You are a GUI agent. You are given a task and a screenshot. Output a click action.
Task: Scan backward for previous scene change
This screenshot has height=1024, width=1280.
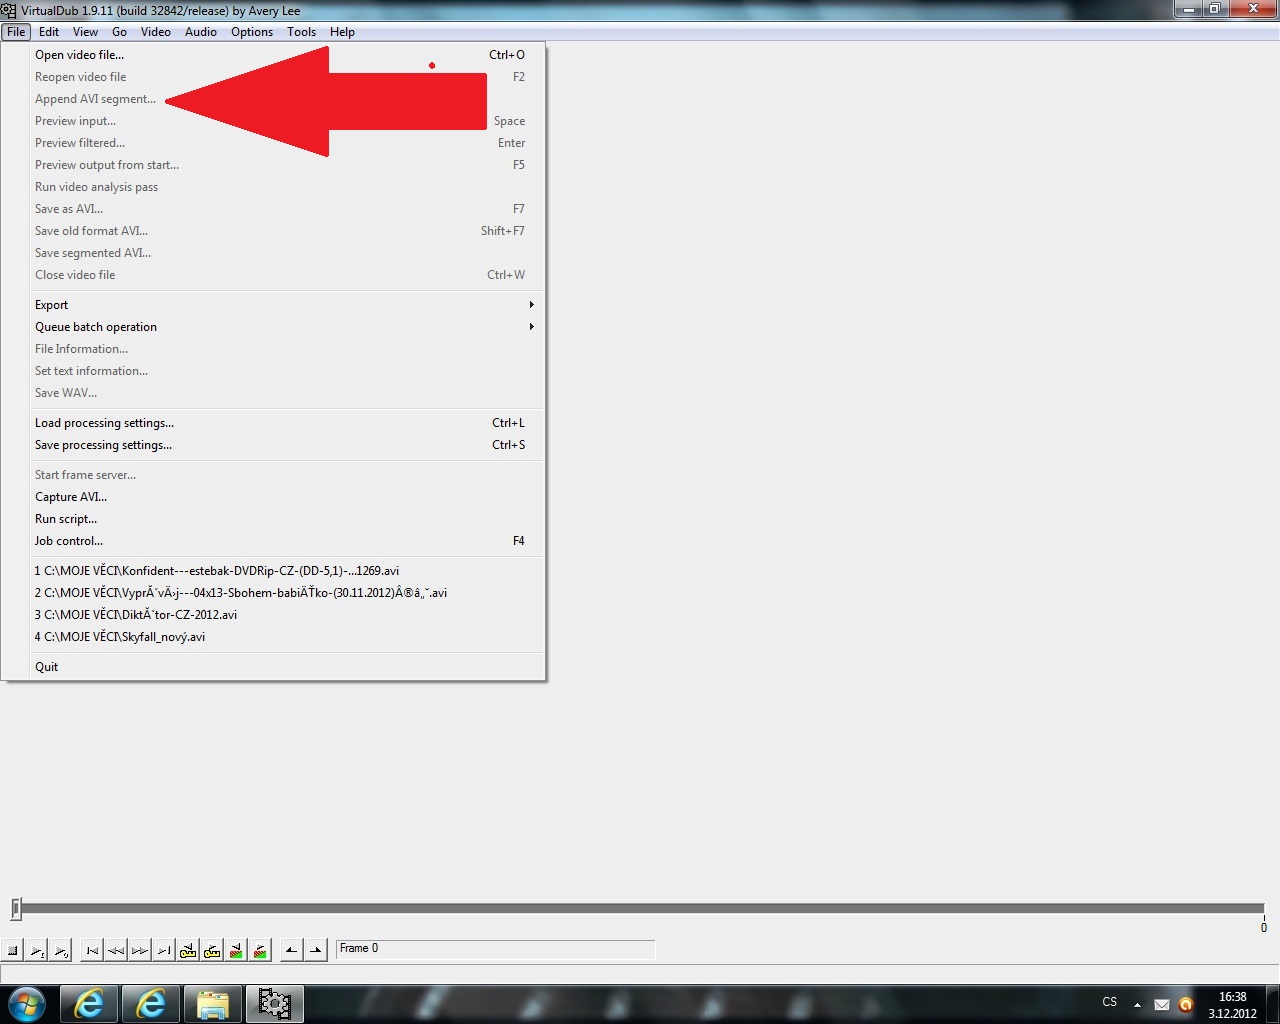click(x=236, y=950)
